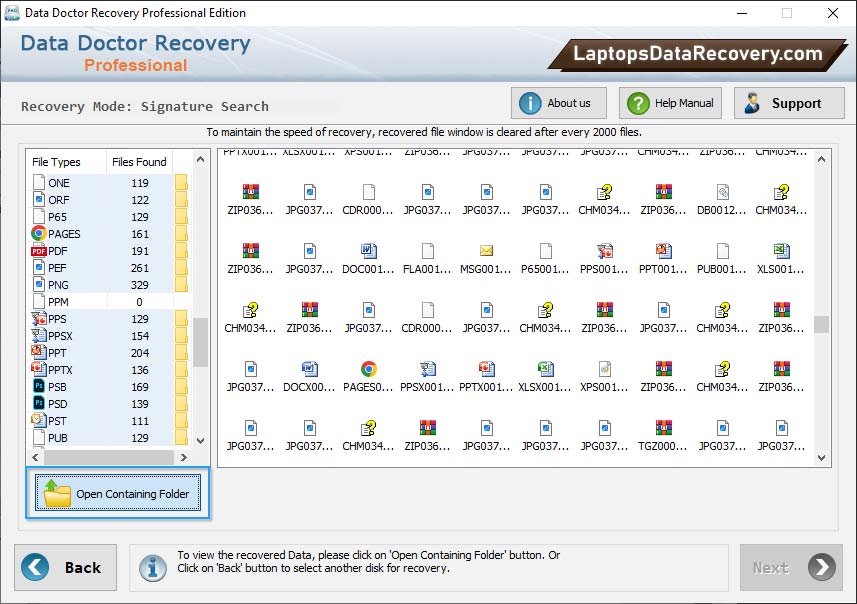This screenshot has height=604, width=857.
Task: Select the PAGES0 Chrome-icon file
Action: click(x=368, y=368)
